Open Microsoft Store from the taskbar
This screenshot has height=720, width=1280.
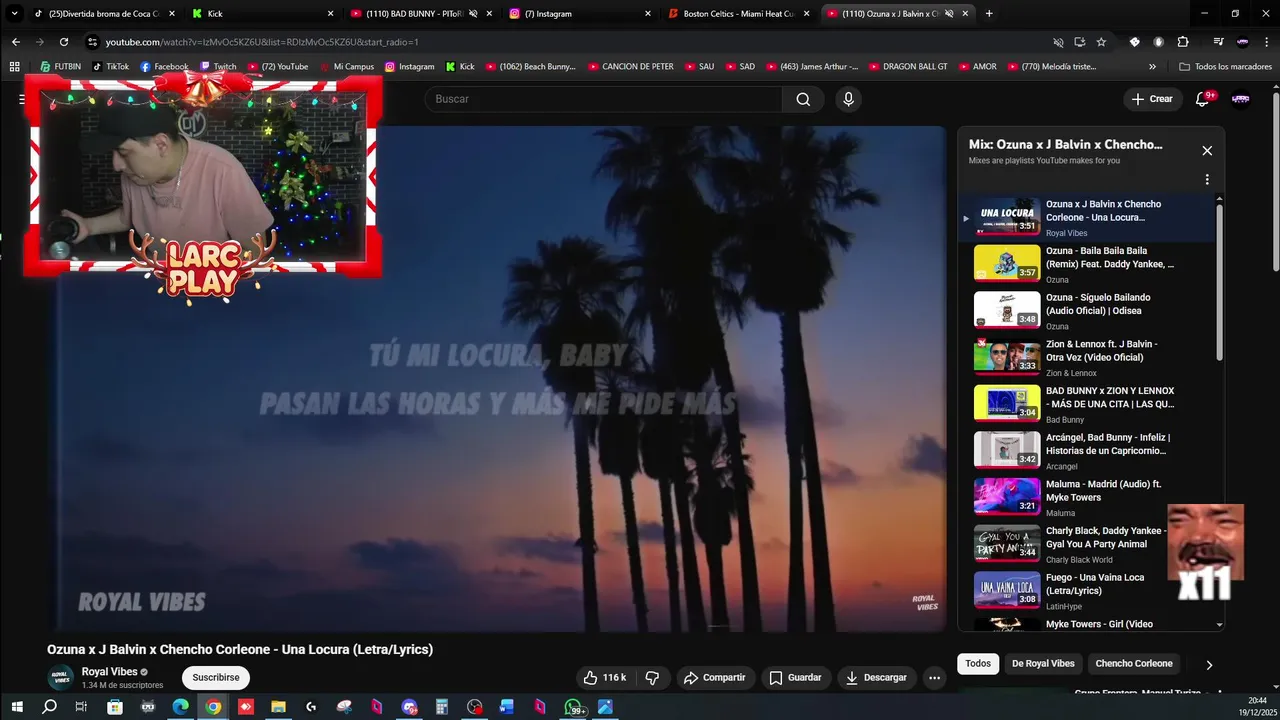point(115,707)
